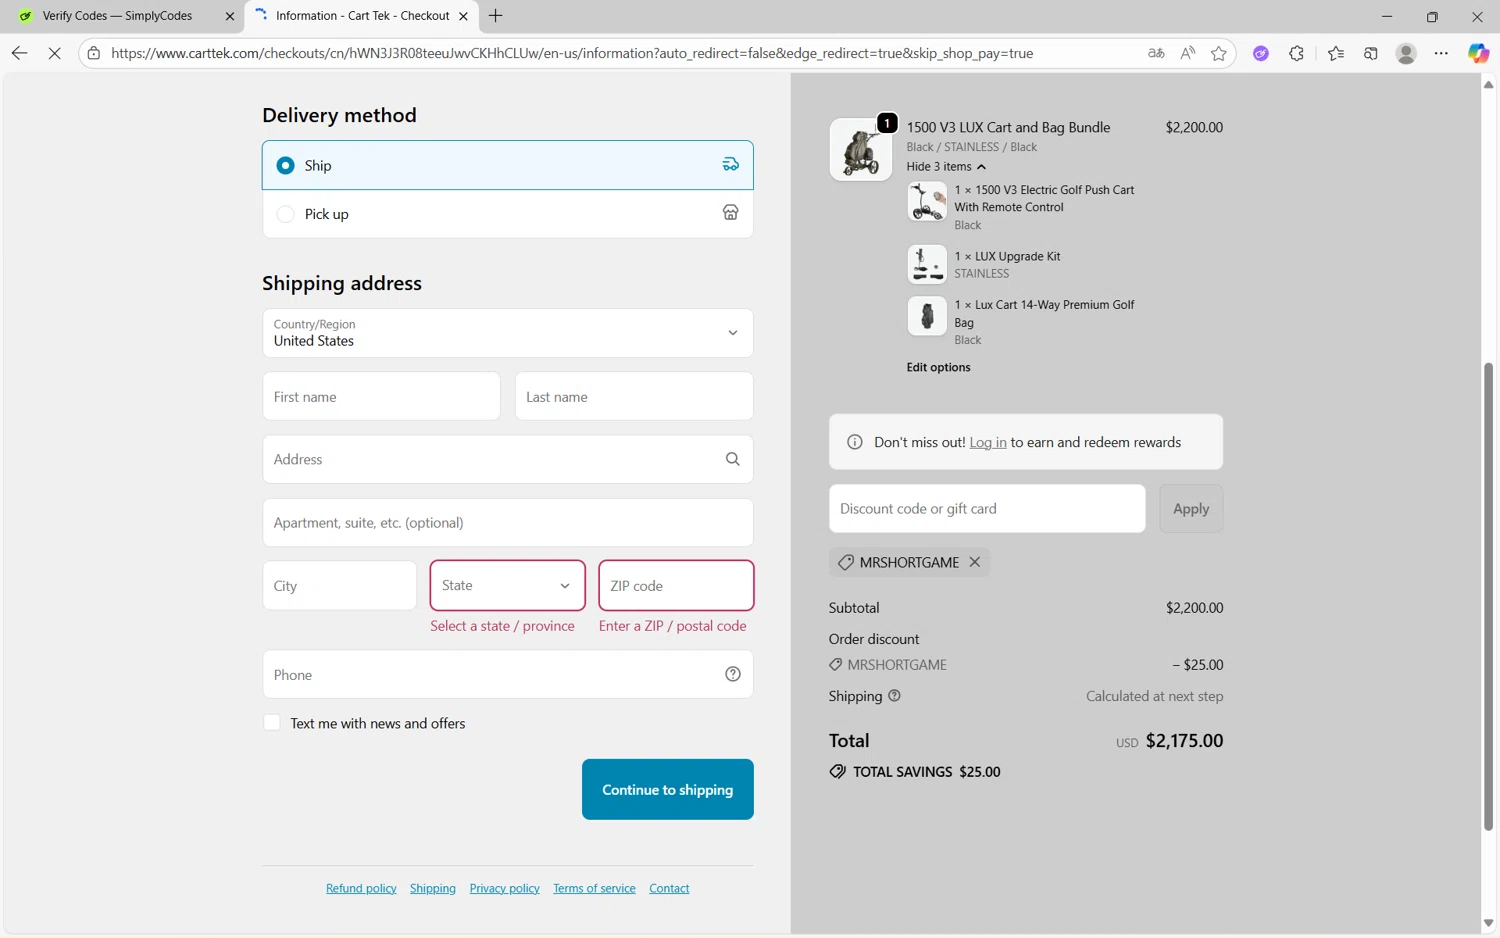Go back to the previous page
The image size is (1500, 938).
pos(19,53)
